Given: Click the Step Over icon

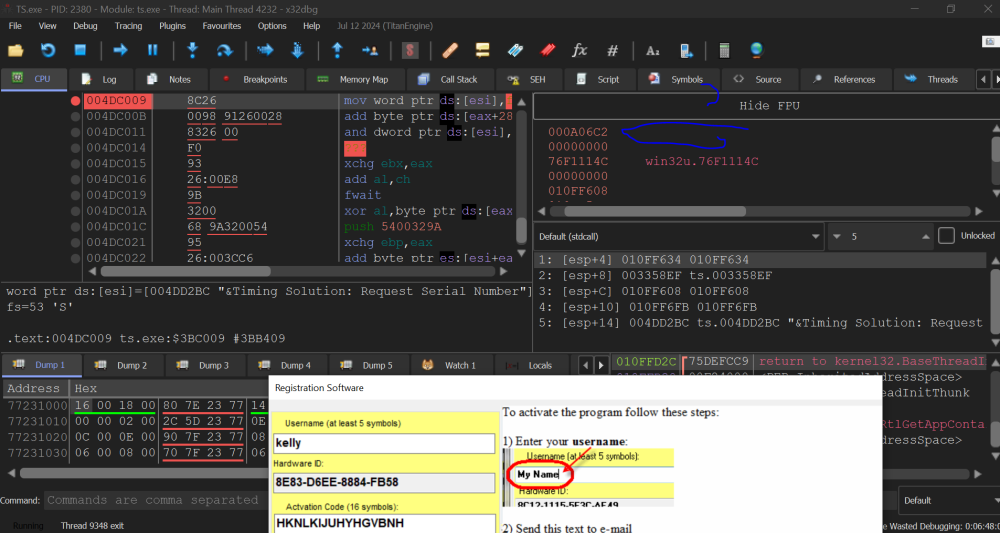Looking at the screenshot, I should pyautogui.click(x=225, y=50).
